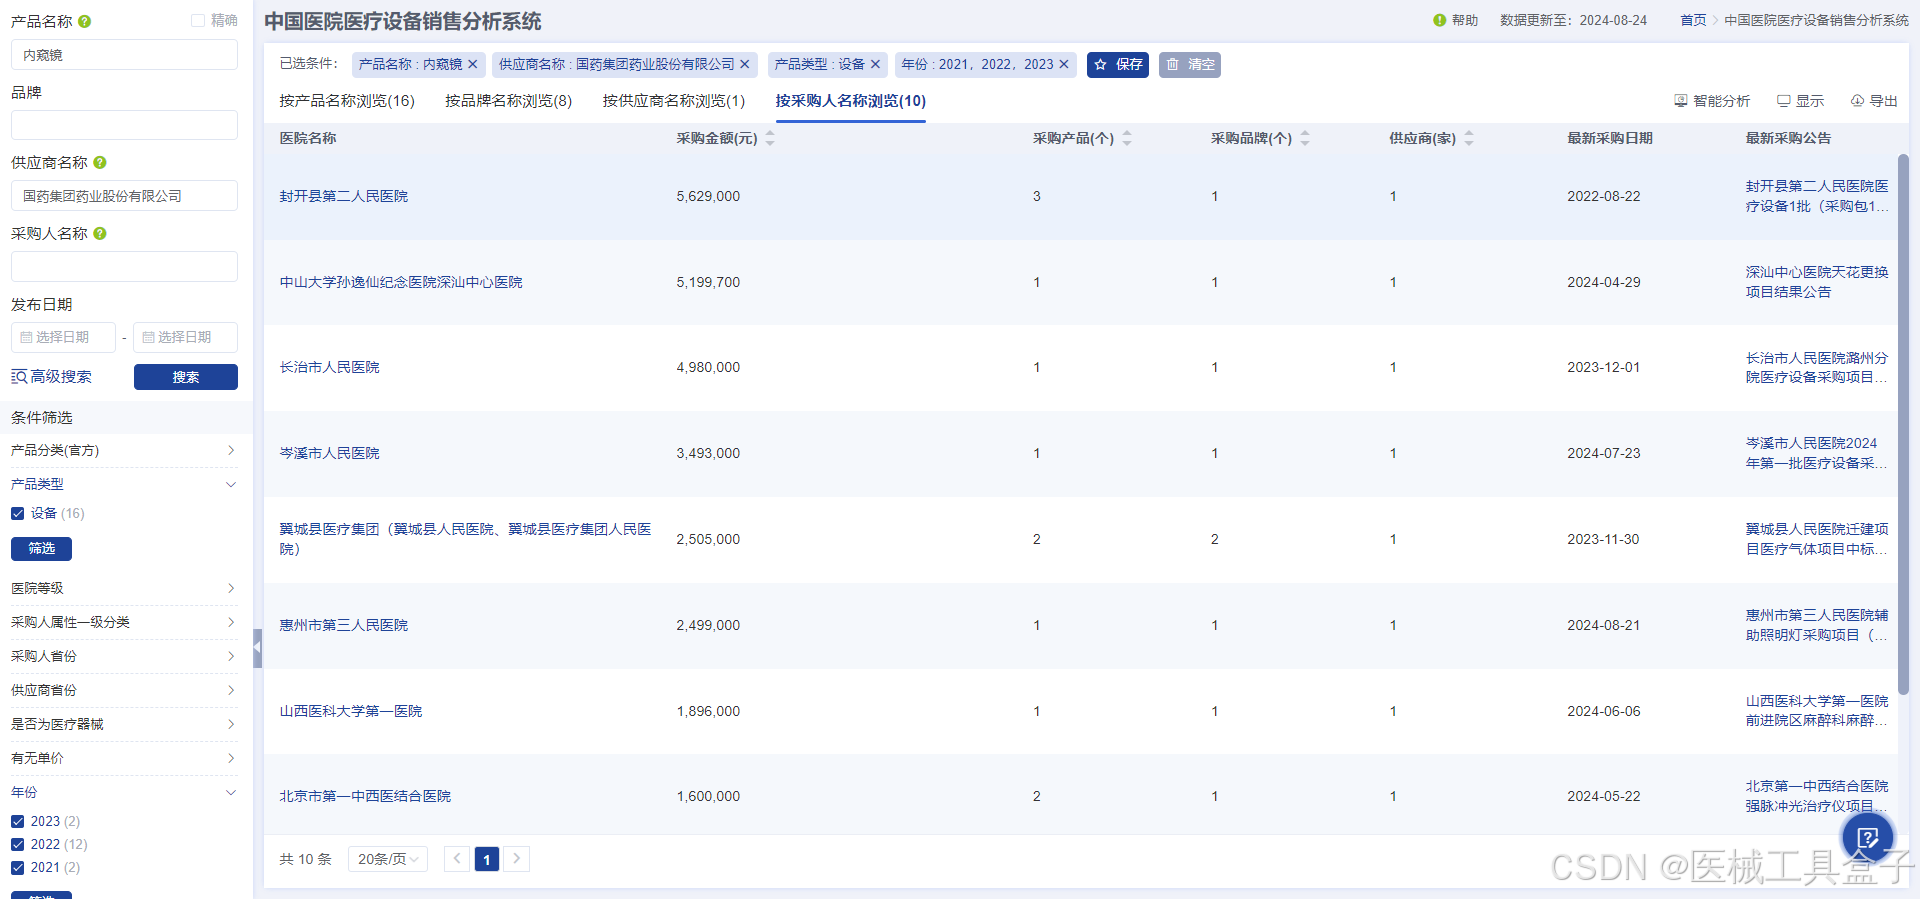The height and width of the screenshot is (899, 1920).
Task: Click the 品牌 input field
Action: (124, 125)
